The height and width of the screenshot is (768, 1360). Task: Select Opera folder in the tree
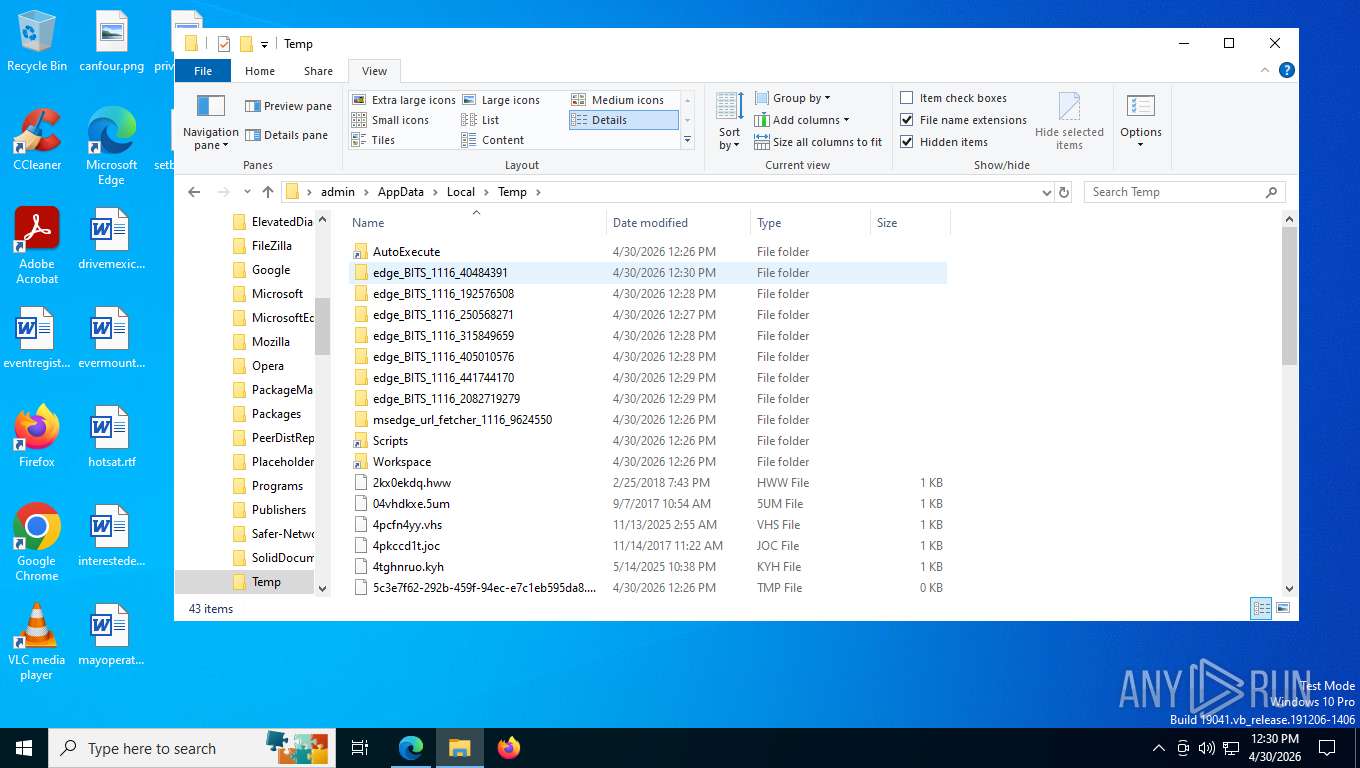(267, 366)
